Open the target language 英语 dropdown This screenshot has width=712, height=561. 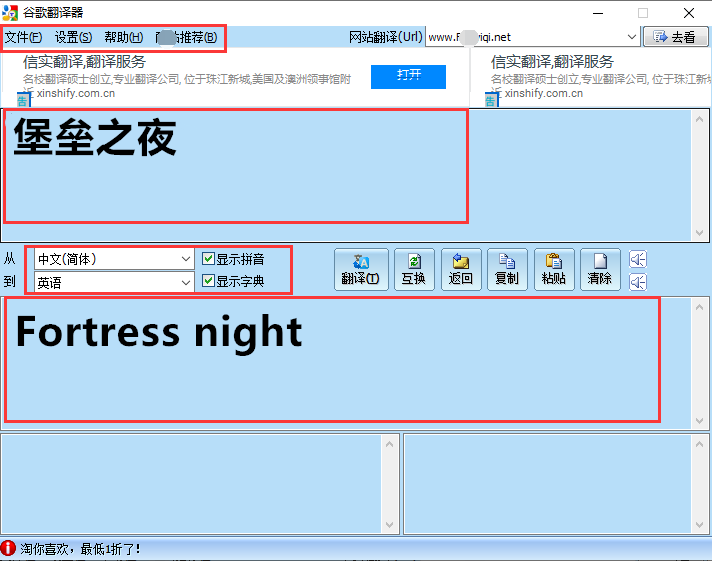click(x=114, y=283)
